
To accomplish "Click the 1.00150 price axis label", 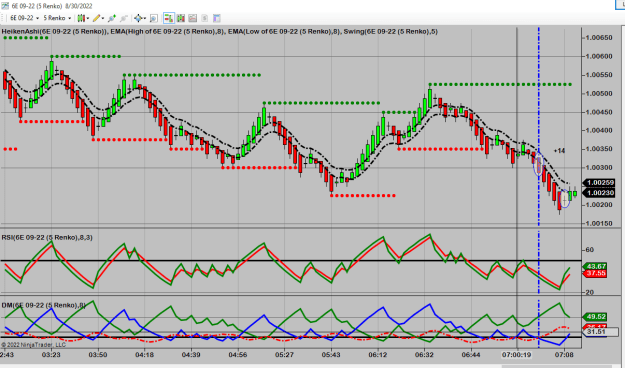I will [599, 223].
